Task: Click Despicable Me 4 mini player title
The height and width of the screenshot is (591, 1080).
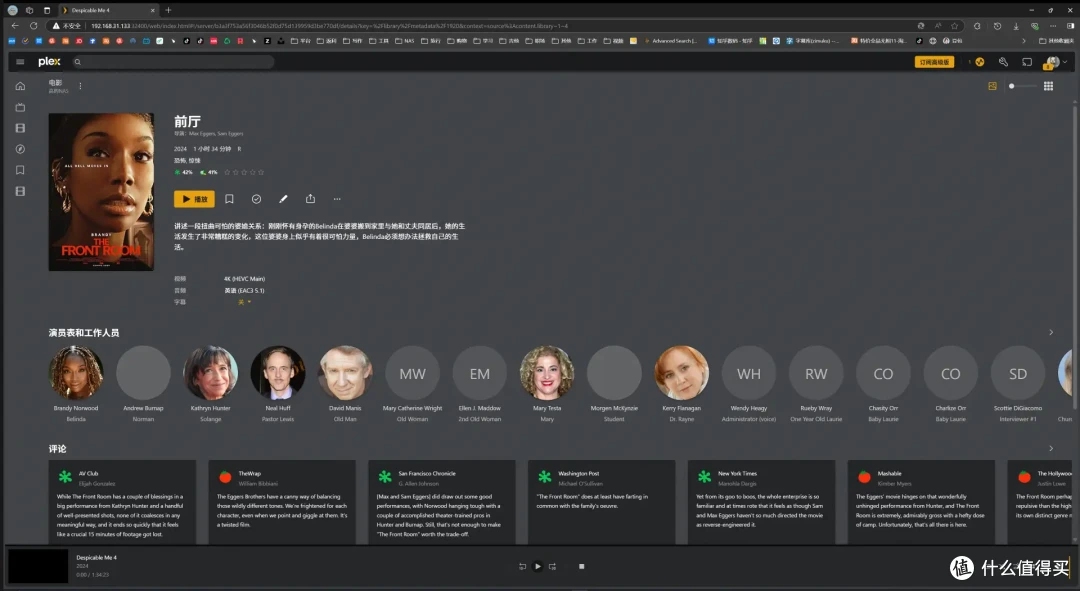Action: (x=96, y=557)
